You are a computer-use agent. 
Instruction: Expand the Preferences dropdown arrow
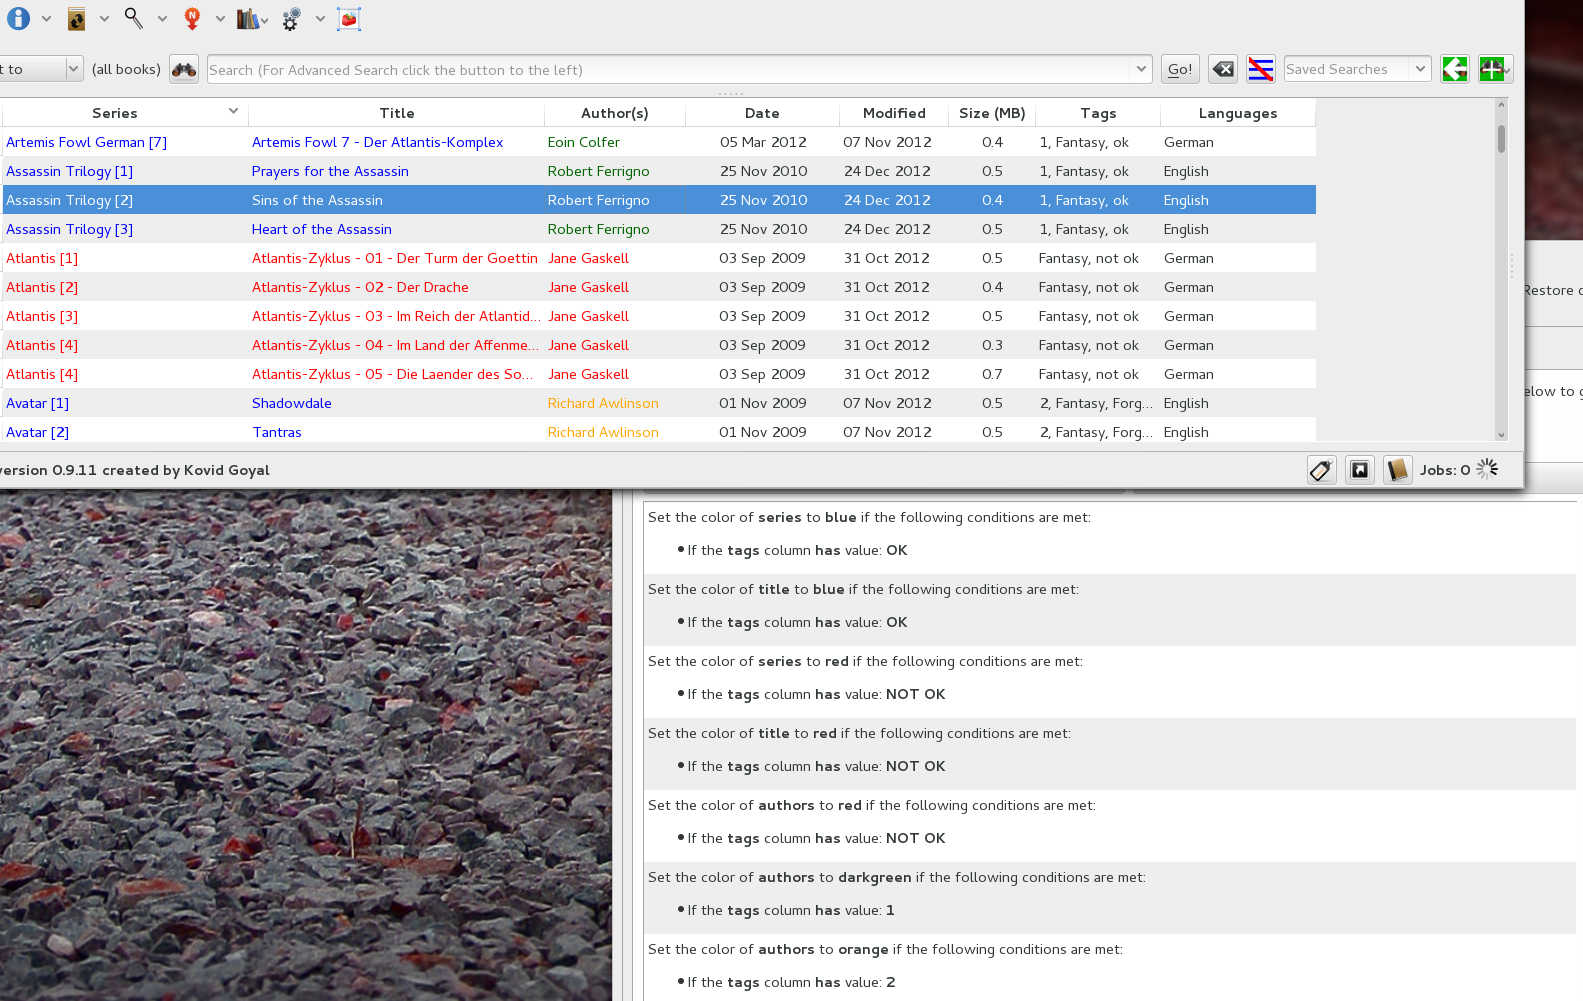click(x=320, y=19)
